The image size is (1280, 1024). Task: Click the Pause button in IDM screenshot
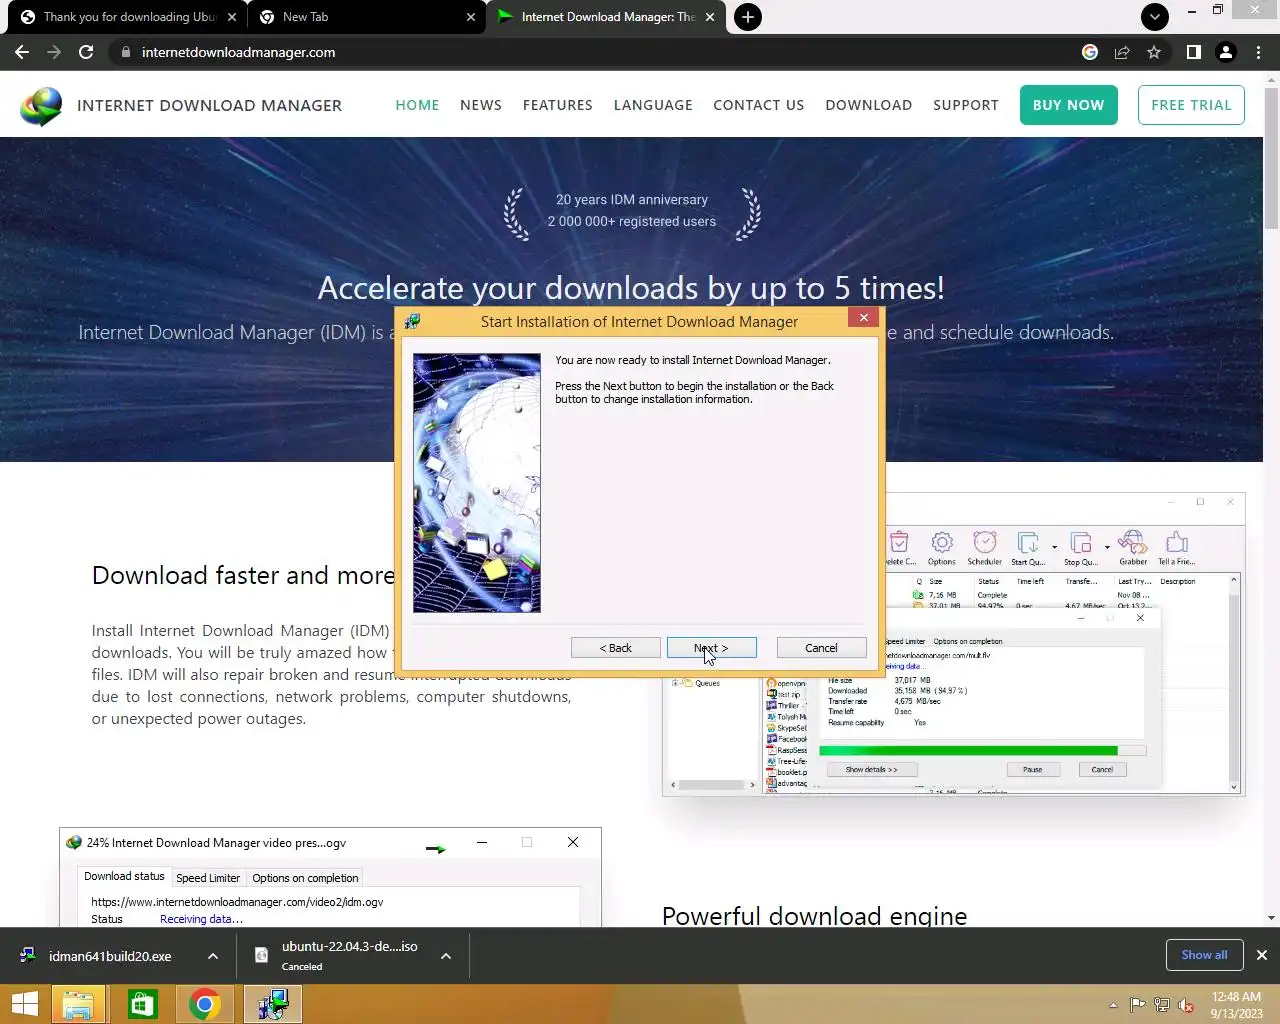pos(1033,770)
